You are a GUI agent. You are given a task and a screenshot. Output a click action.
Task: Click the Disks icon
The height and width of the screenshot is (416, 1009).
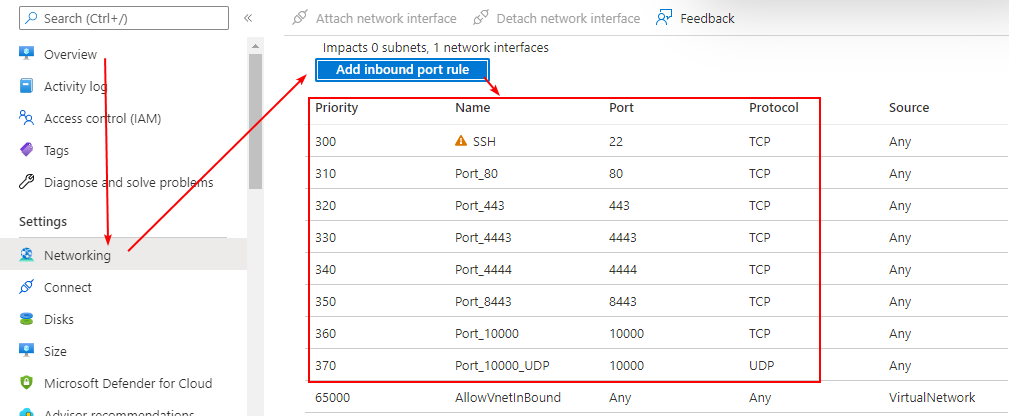26,319
